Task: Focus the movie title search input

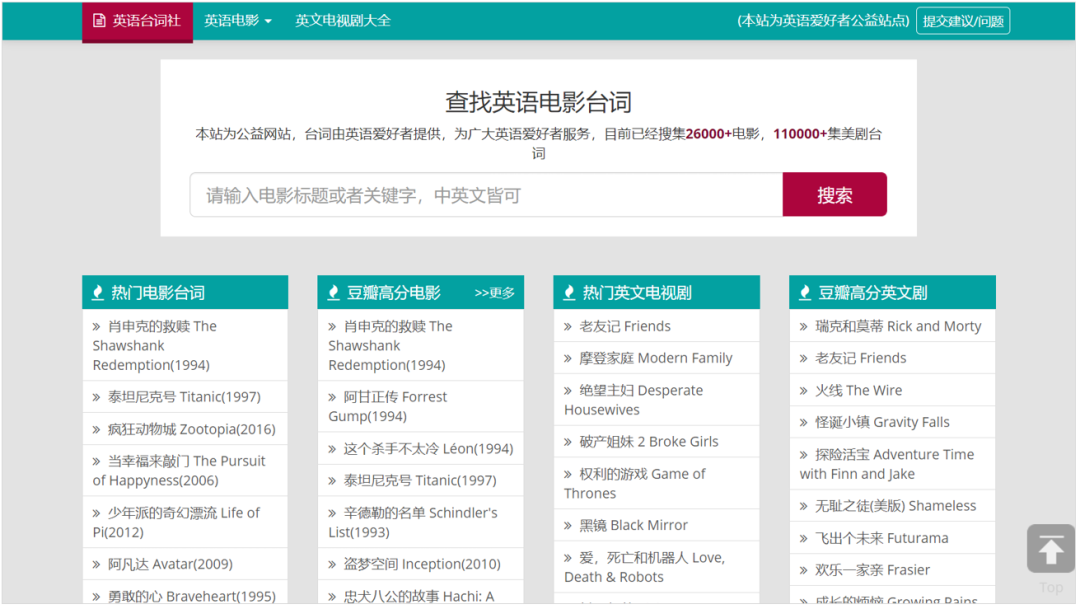Action: pos(486,195)
